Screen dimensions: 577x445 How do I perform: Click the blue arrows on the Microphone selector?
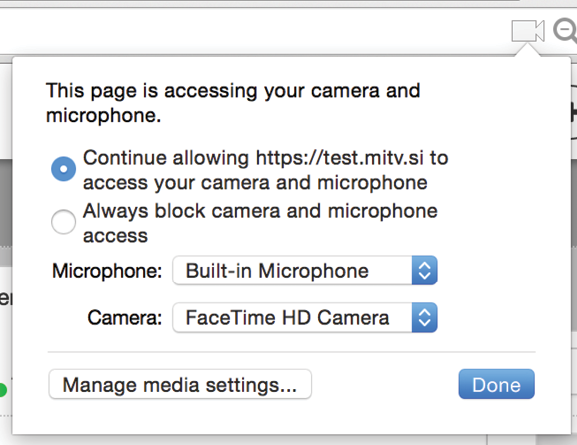tap(425, 271)
